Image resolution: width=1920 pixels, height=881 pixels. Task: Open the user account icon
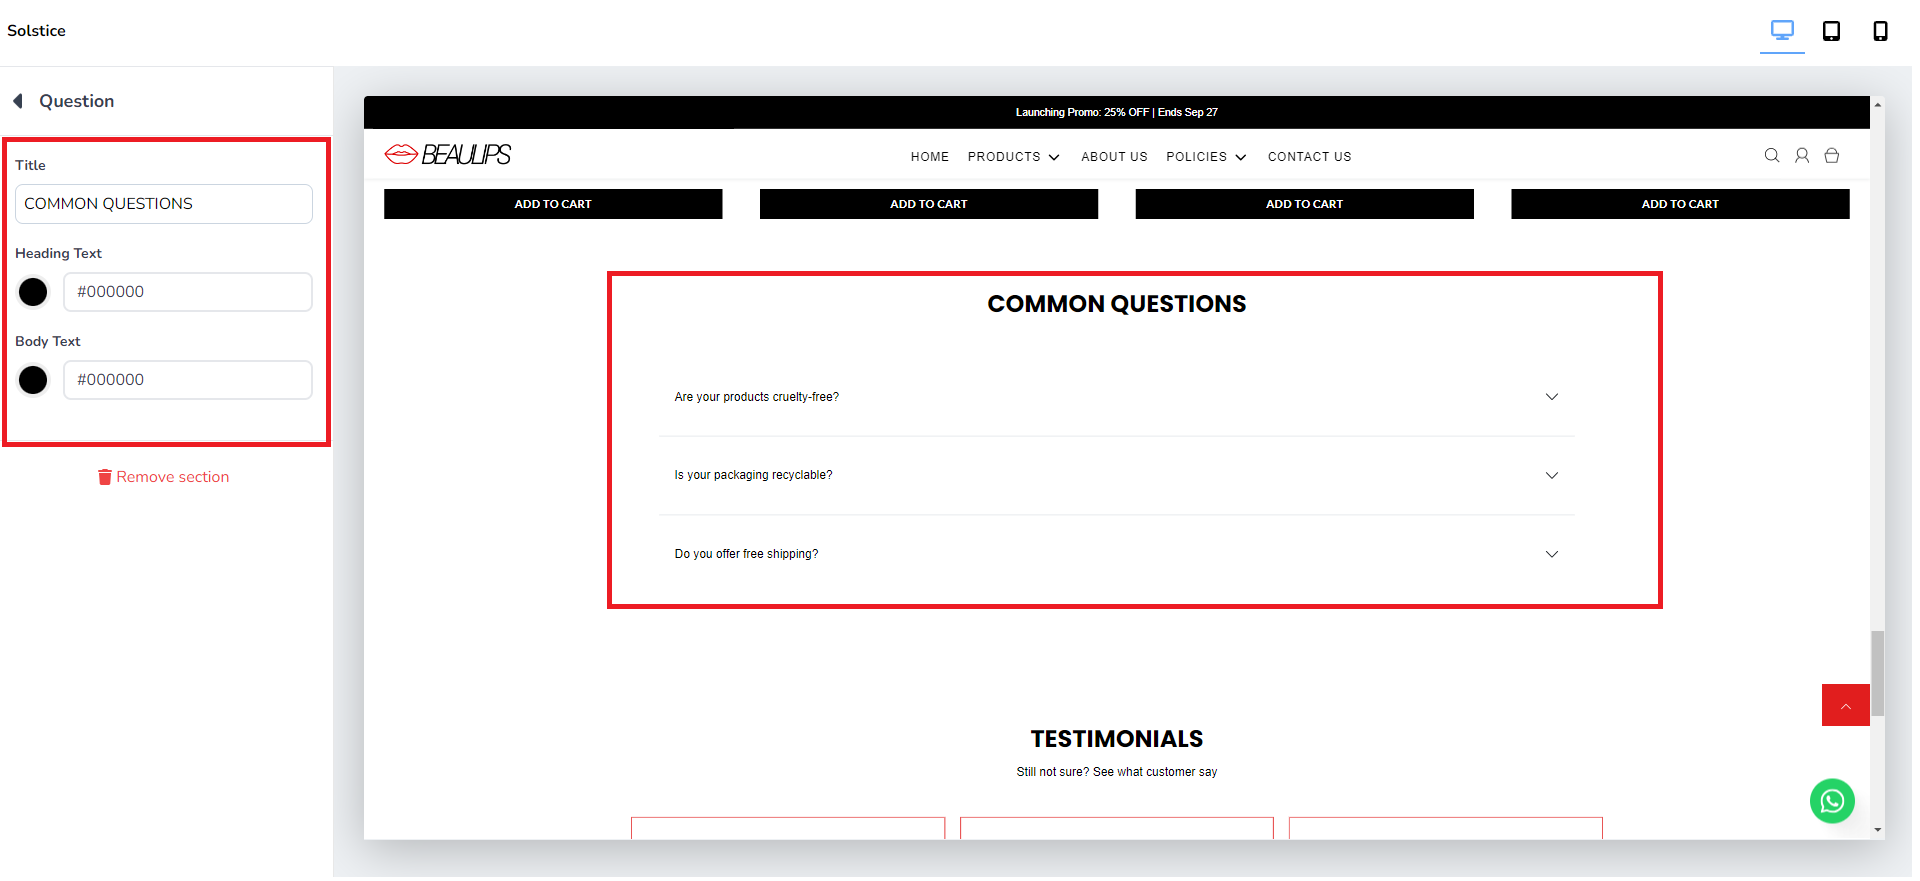(1802, 156)
